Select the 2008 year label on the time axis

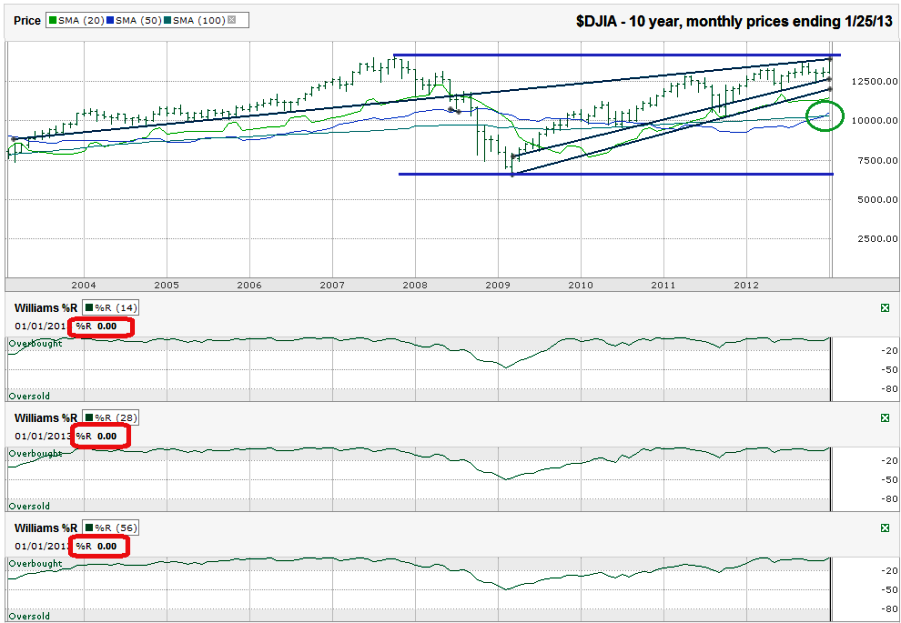[x=415, y=285]
